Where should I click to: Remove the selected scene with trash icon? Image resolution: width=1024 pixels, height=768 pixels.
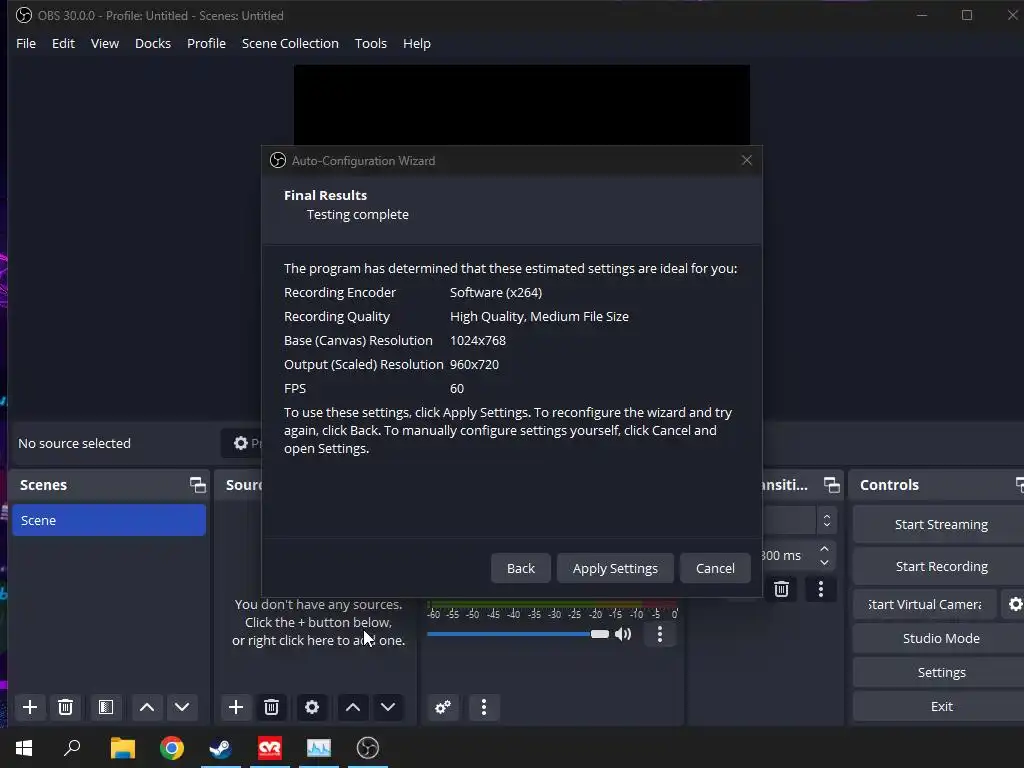(x=65, y=707)
